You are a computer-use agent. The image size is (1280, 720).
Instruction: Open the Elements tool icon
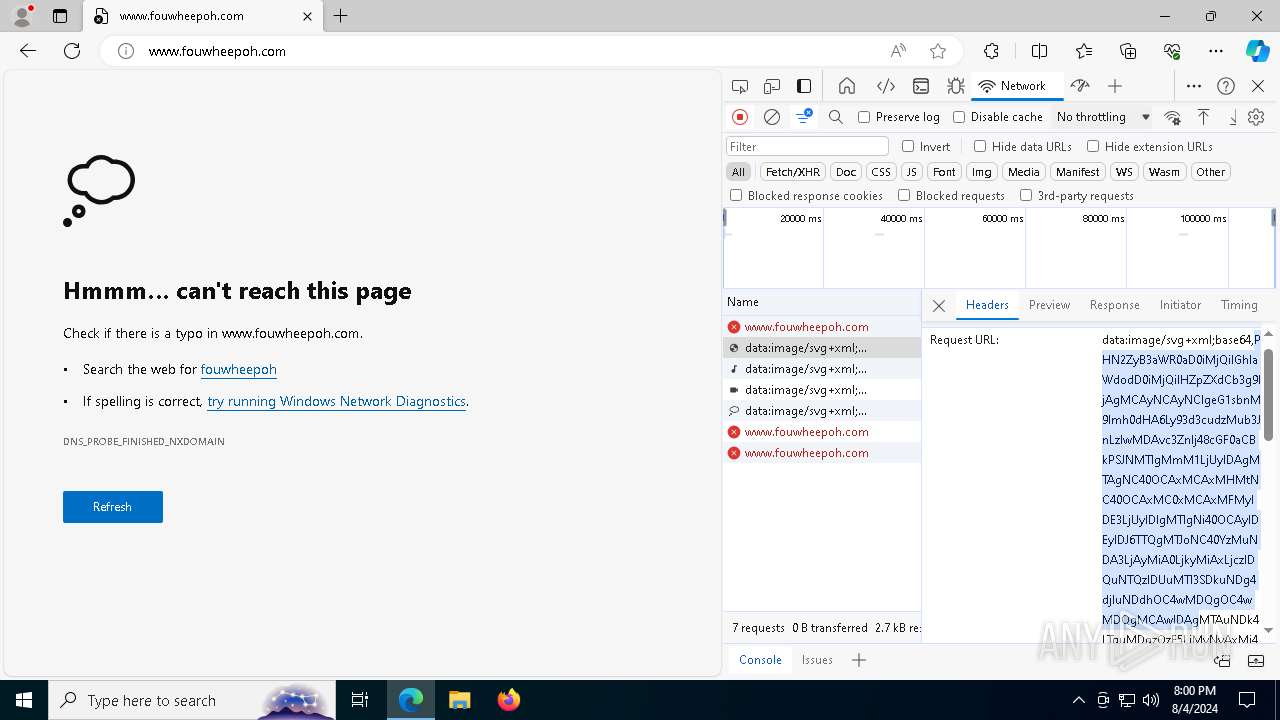[885, 86]
